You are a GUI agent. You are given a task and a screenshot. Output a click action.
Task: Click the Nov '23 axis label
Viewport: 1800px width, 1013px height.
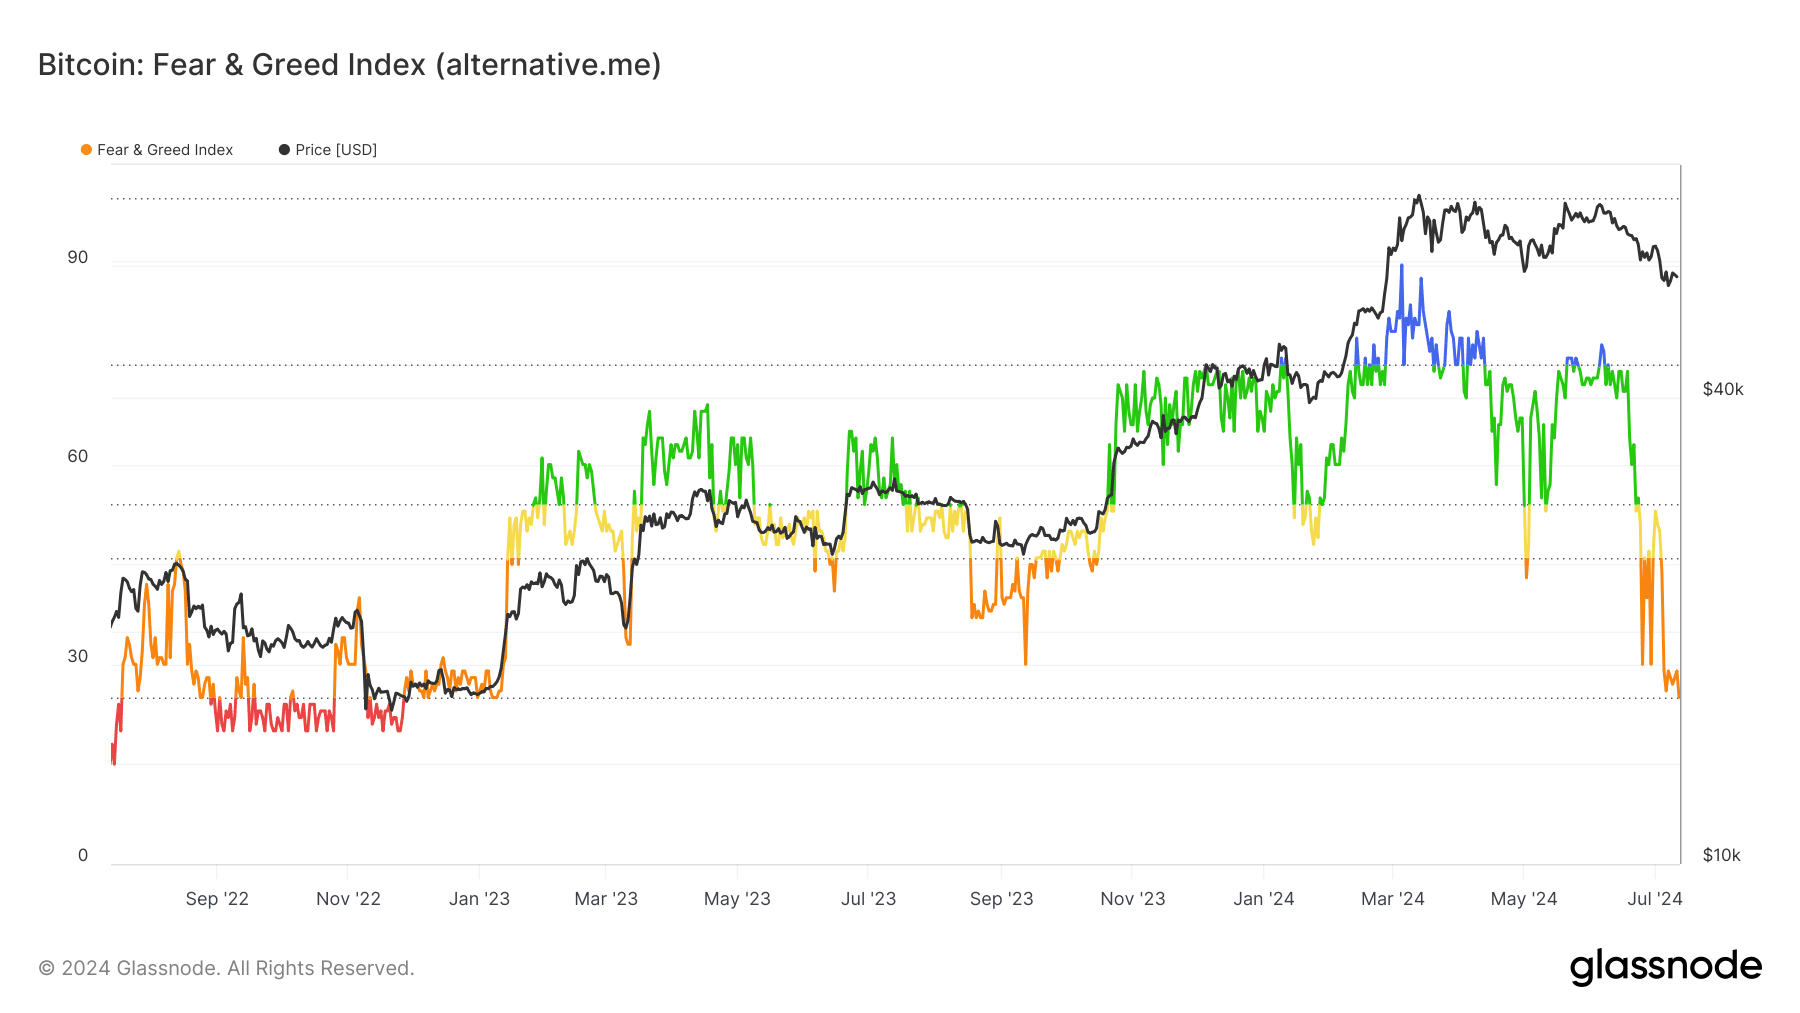coord(1133,899)
